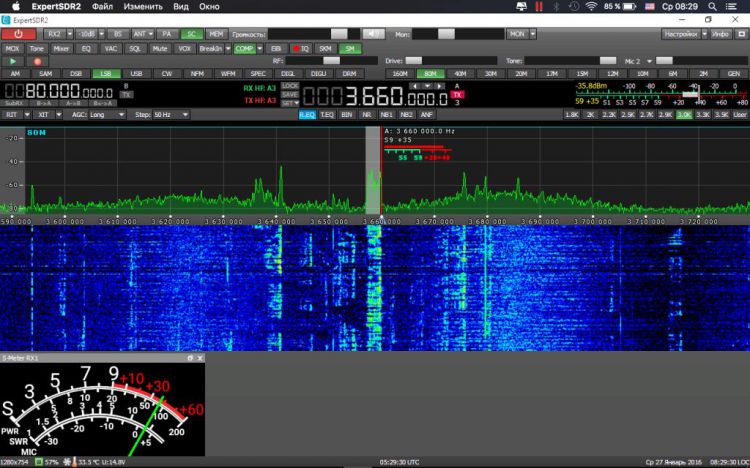Image resolution: width=750 pixels, height=468 pixels.
Task: Start IQ recording with red-dot IQ button
Action: click(x=301, y=49)
